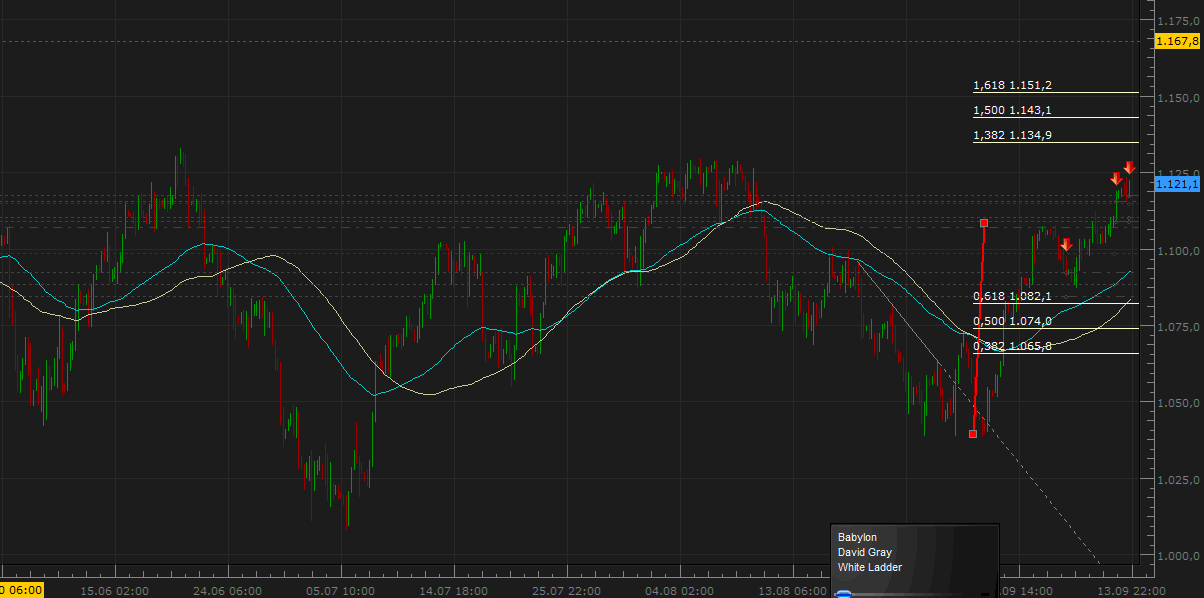Select the 1,618 Fibonacci level label

(1012, 86)
